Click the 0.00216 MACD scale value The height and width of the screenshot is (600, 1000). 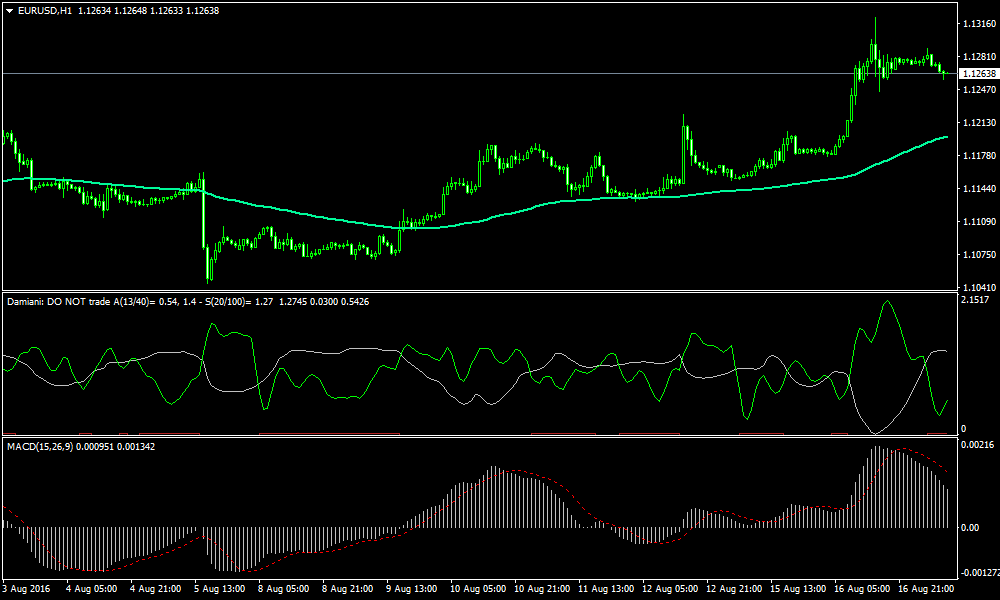(x=975, y=444)
